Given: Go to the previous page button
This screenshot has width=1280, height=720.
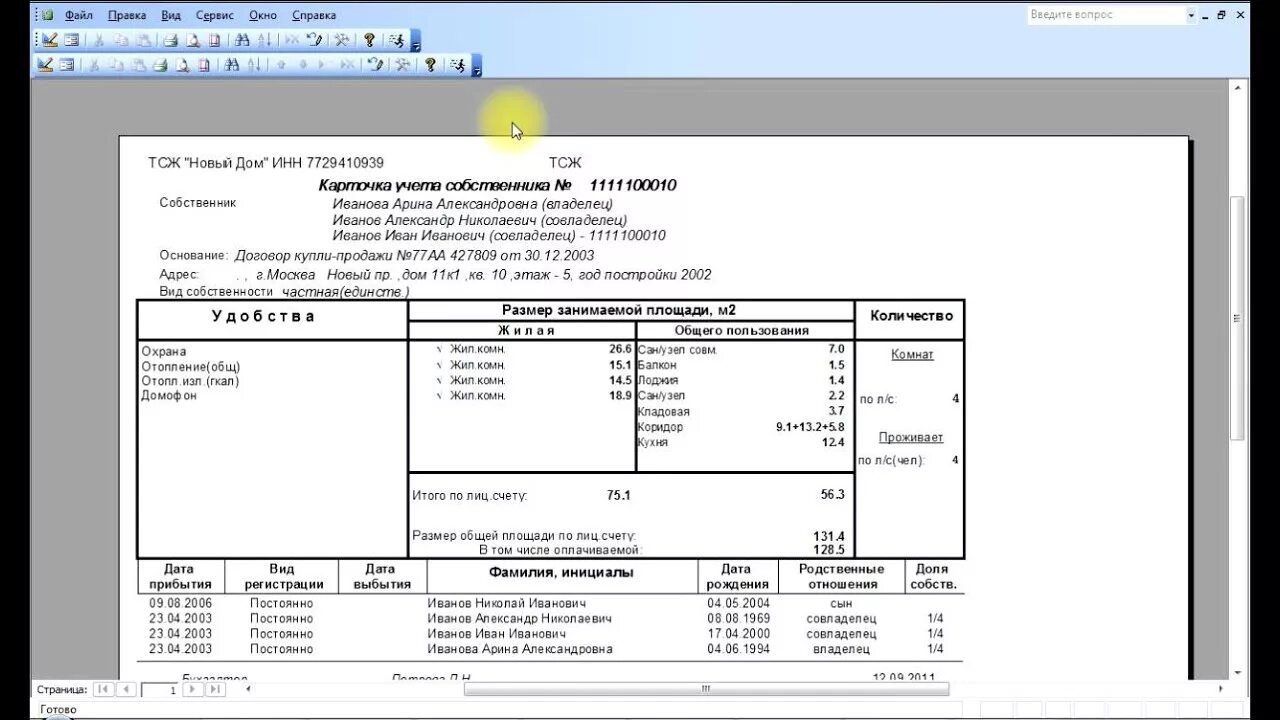Looking at the screenshot, I should [x=126, y=689].
